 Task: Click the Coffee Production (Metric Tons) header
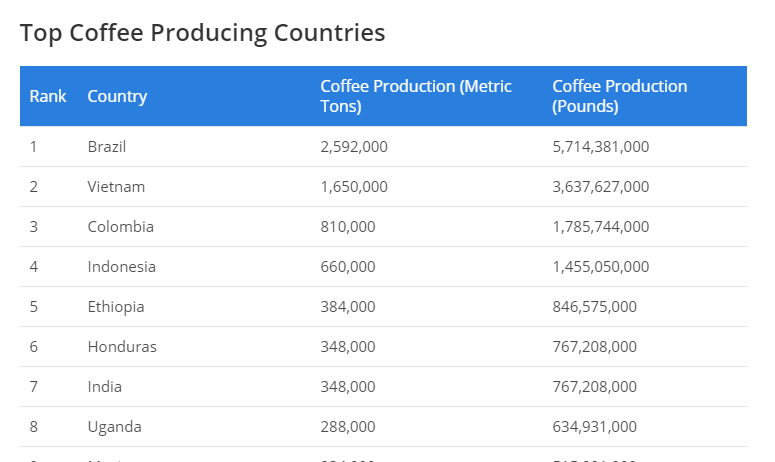(416, 96)
